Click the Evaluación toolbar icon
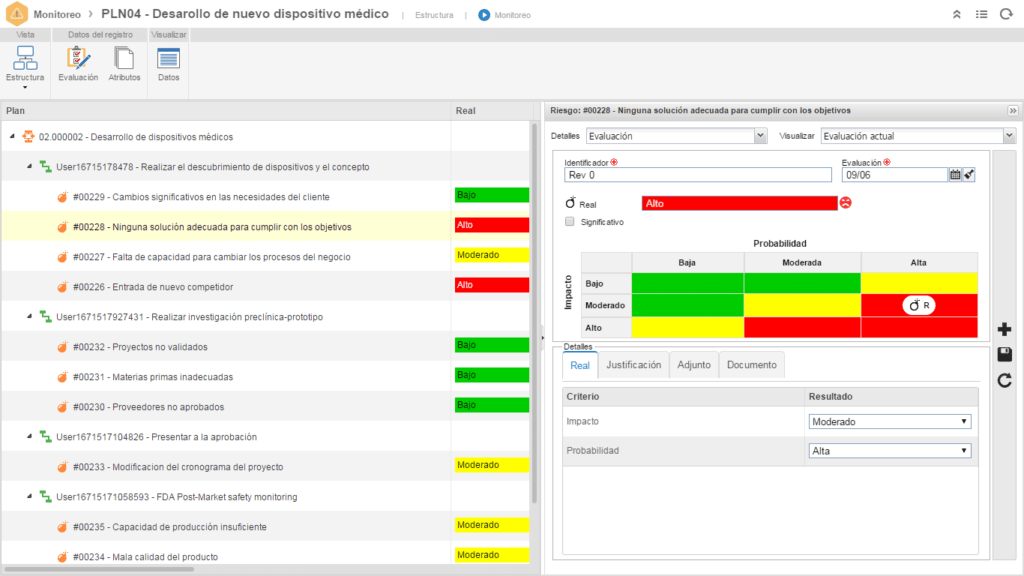The image size is (1024, 576). pos(78,63)
